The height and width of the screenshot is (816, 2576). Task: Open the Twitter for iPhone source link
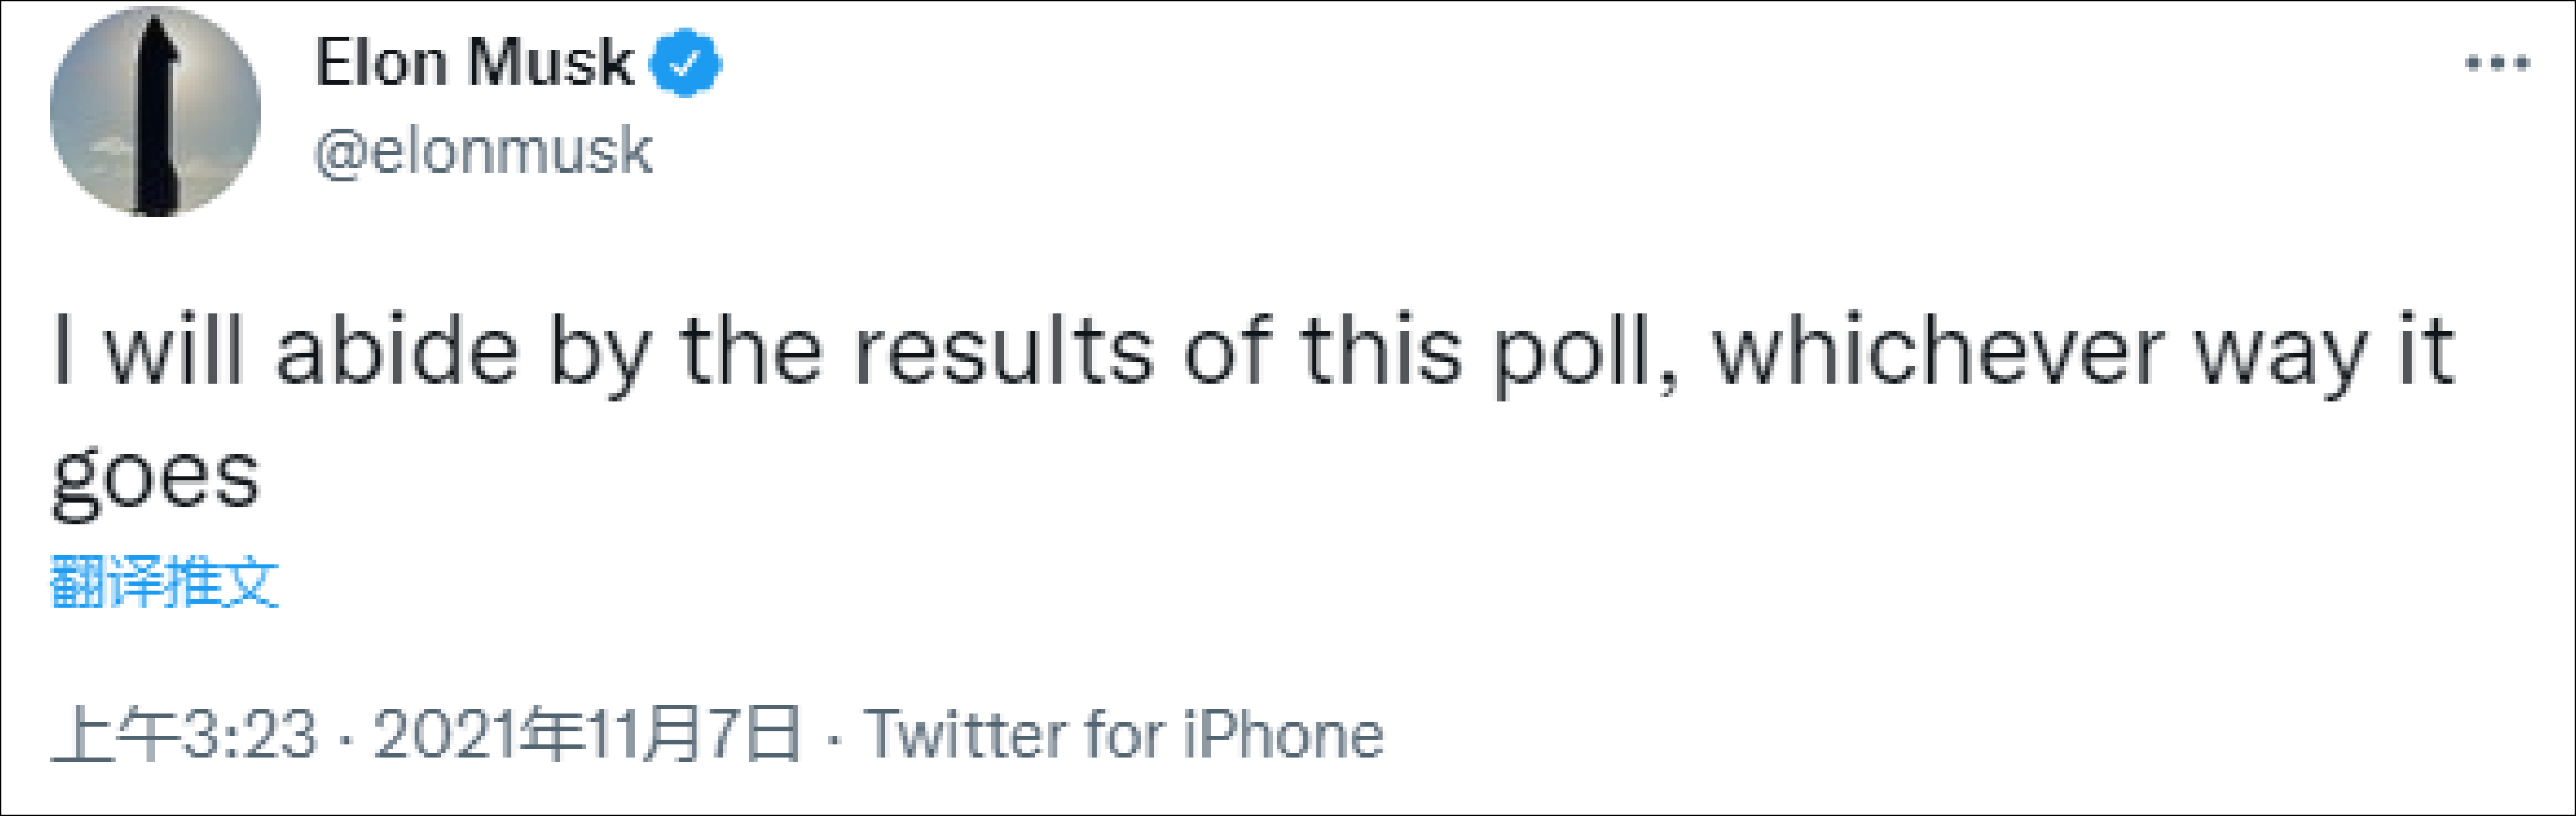pos(1124,735)
